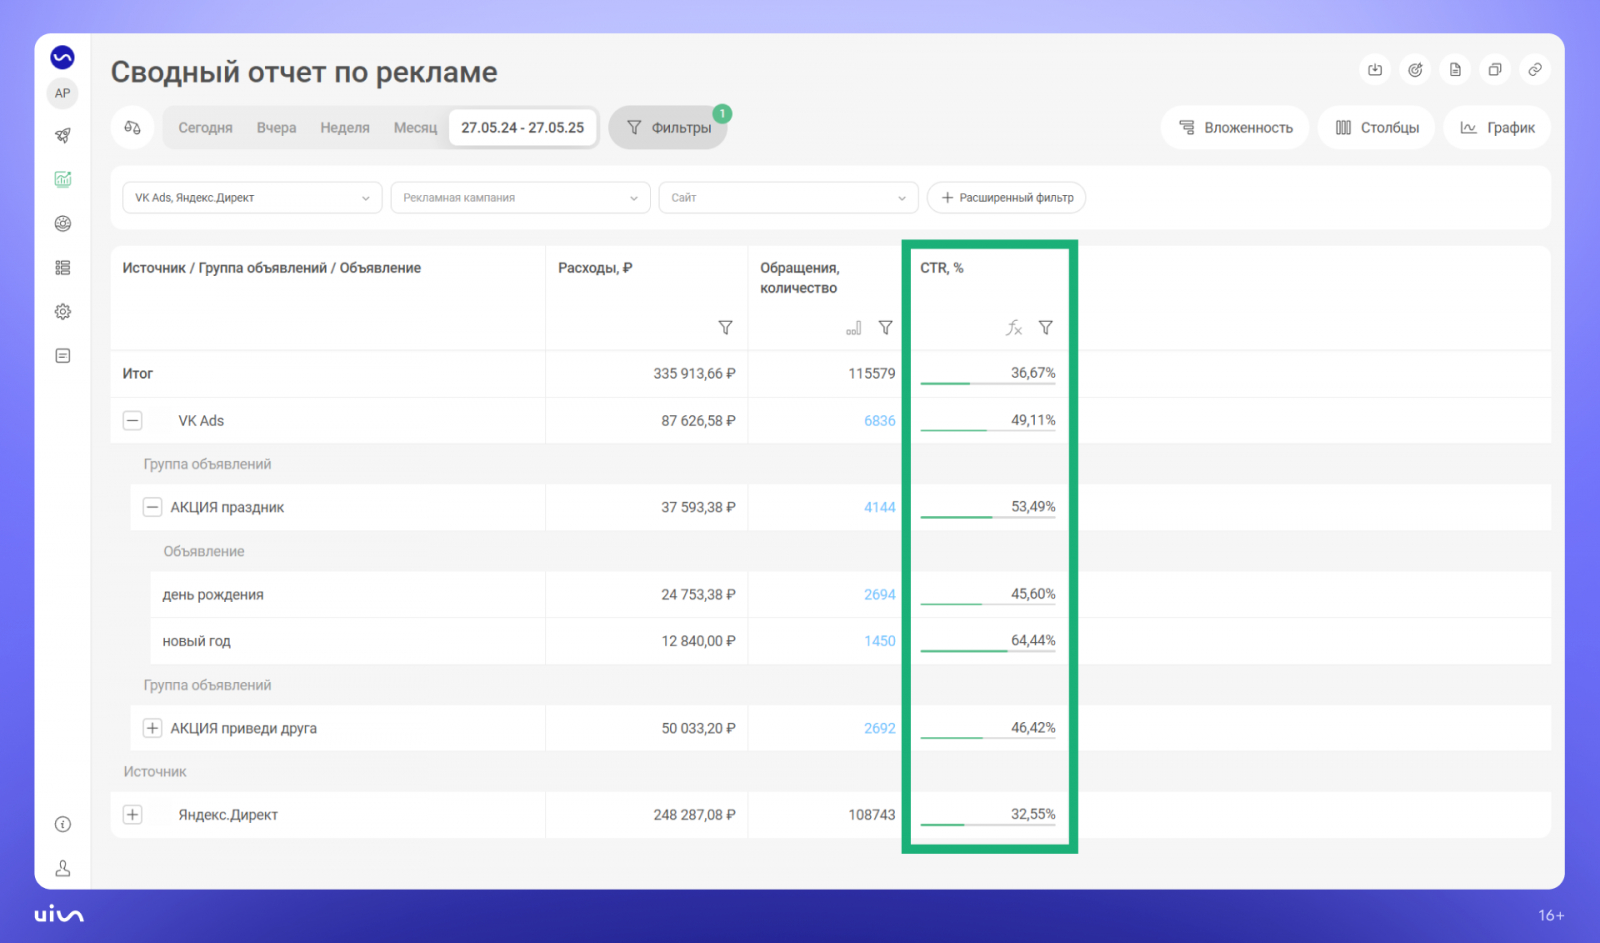1600x943 pixels.
Task: Click the bar chart icon in Обращения column
Action: coord(853,328)
